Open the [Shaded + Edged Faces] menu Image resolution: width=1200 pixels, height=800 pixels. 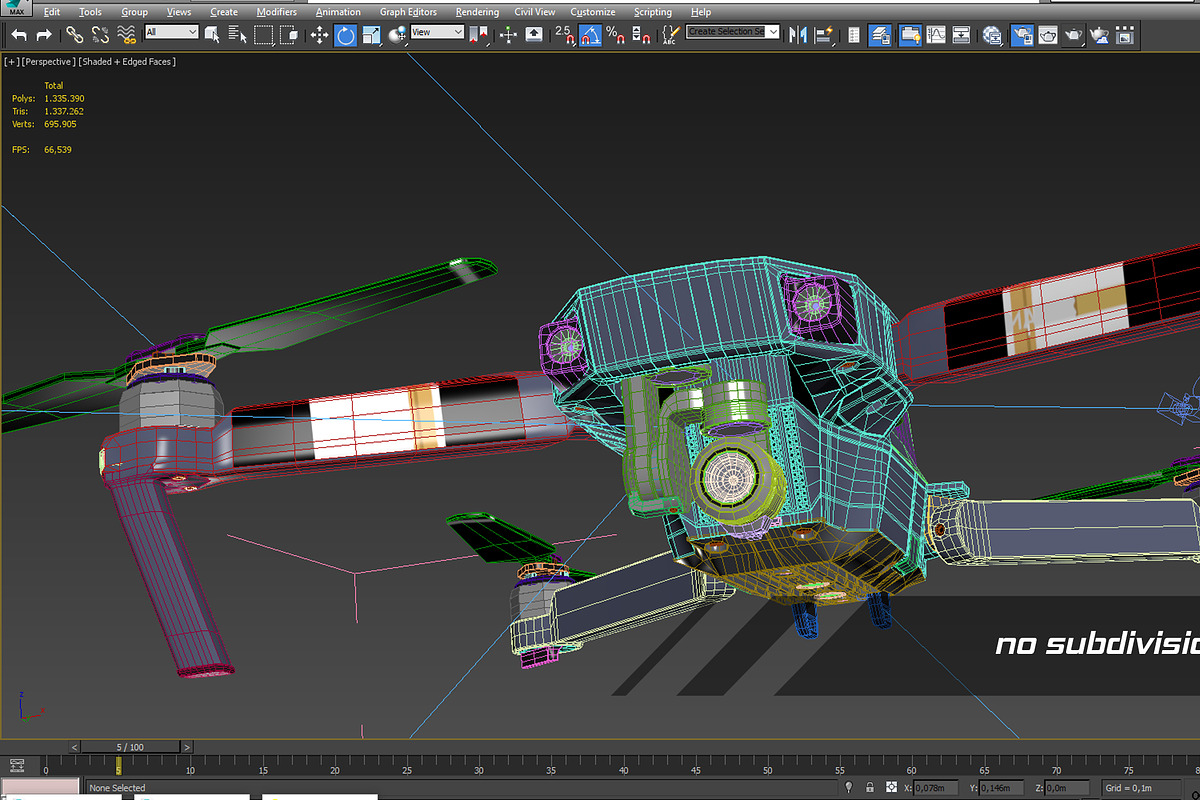127,62
